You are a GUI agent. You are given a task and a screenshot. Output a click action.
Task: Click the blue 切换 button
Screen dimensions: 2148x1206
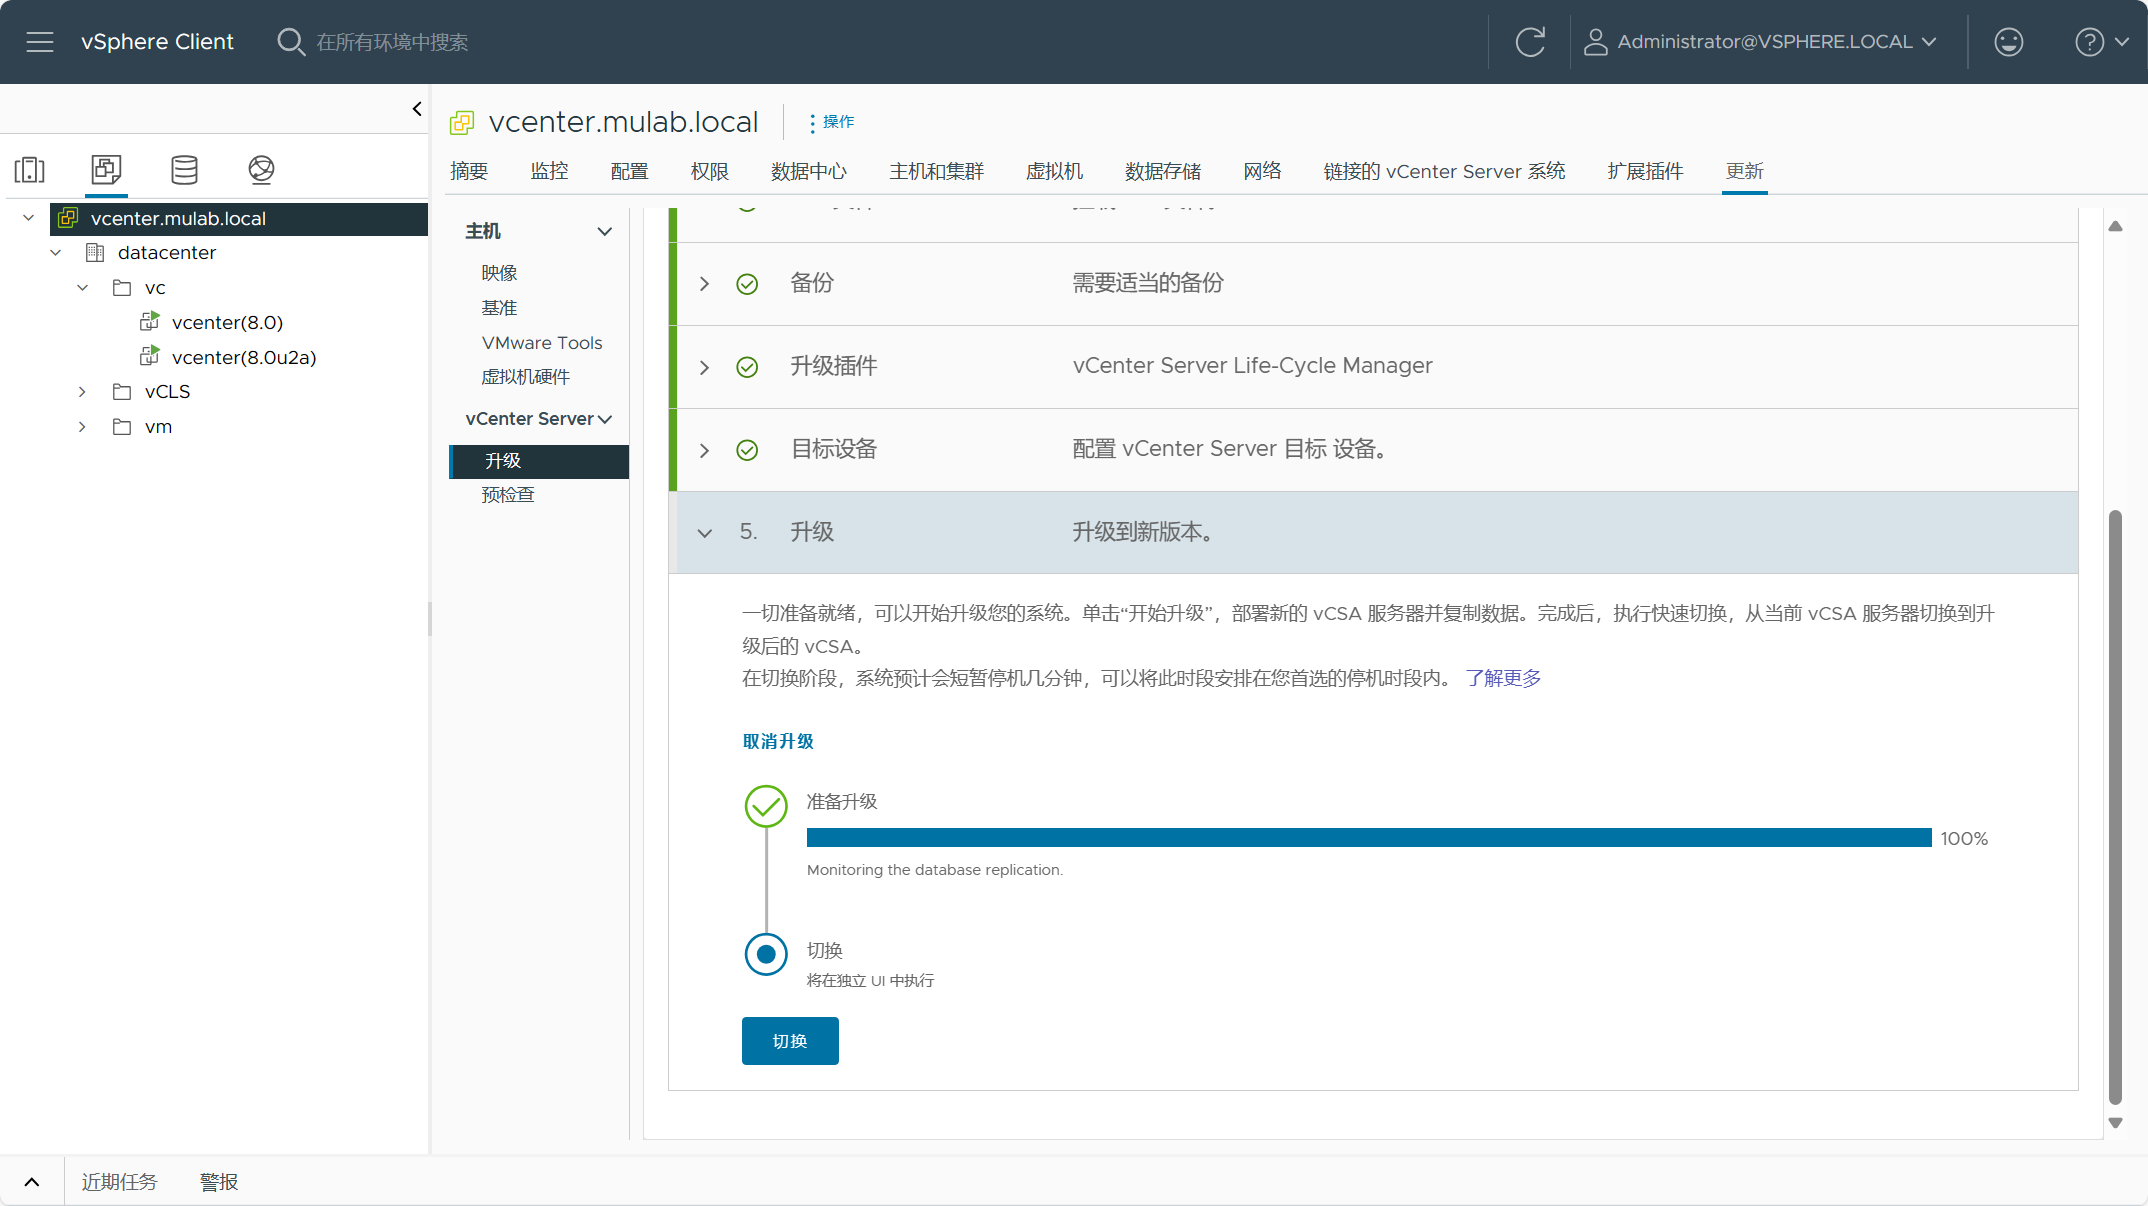pyautogui.click(x=790, y=1041)
